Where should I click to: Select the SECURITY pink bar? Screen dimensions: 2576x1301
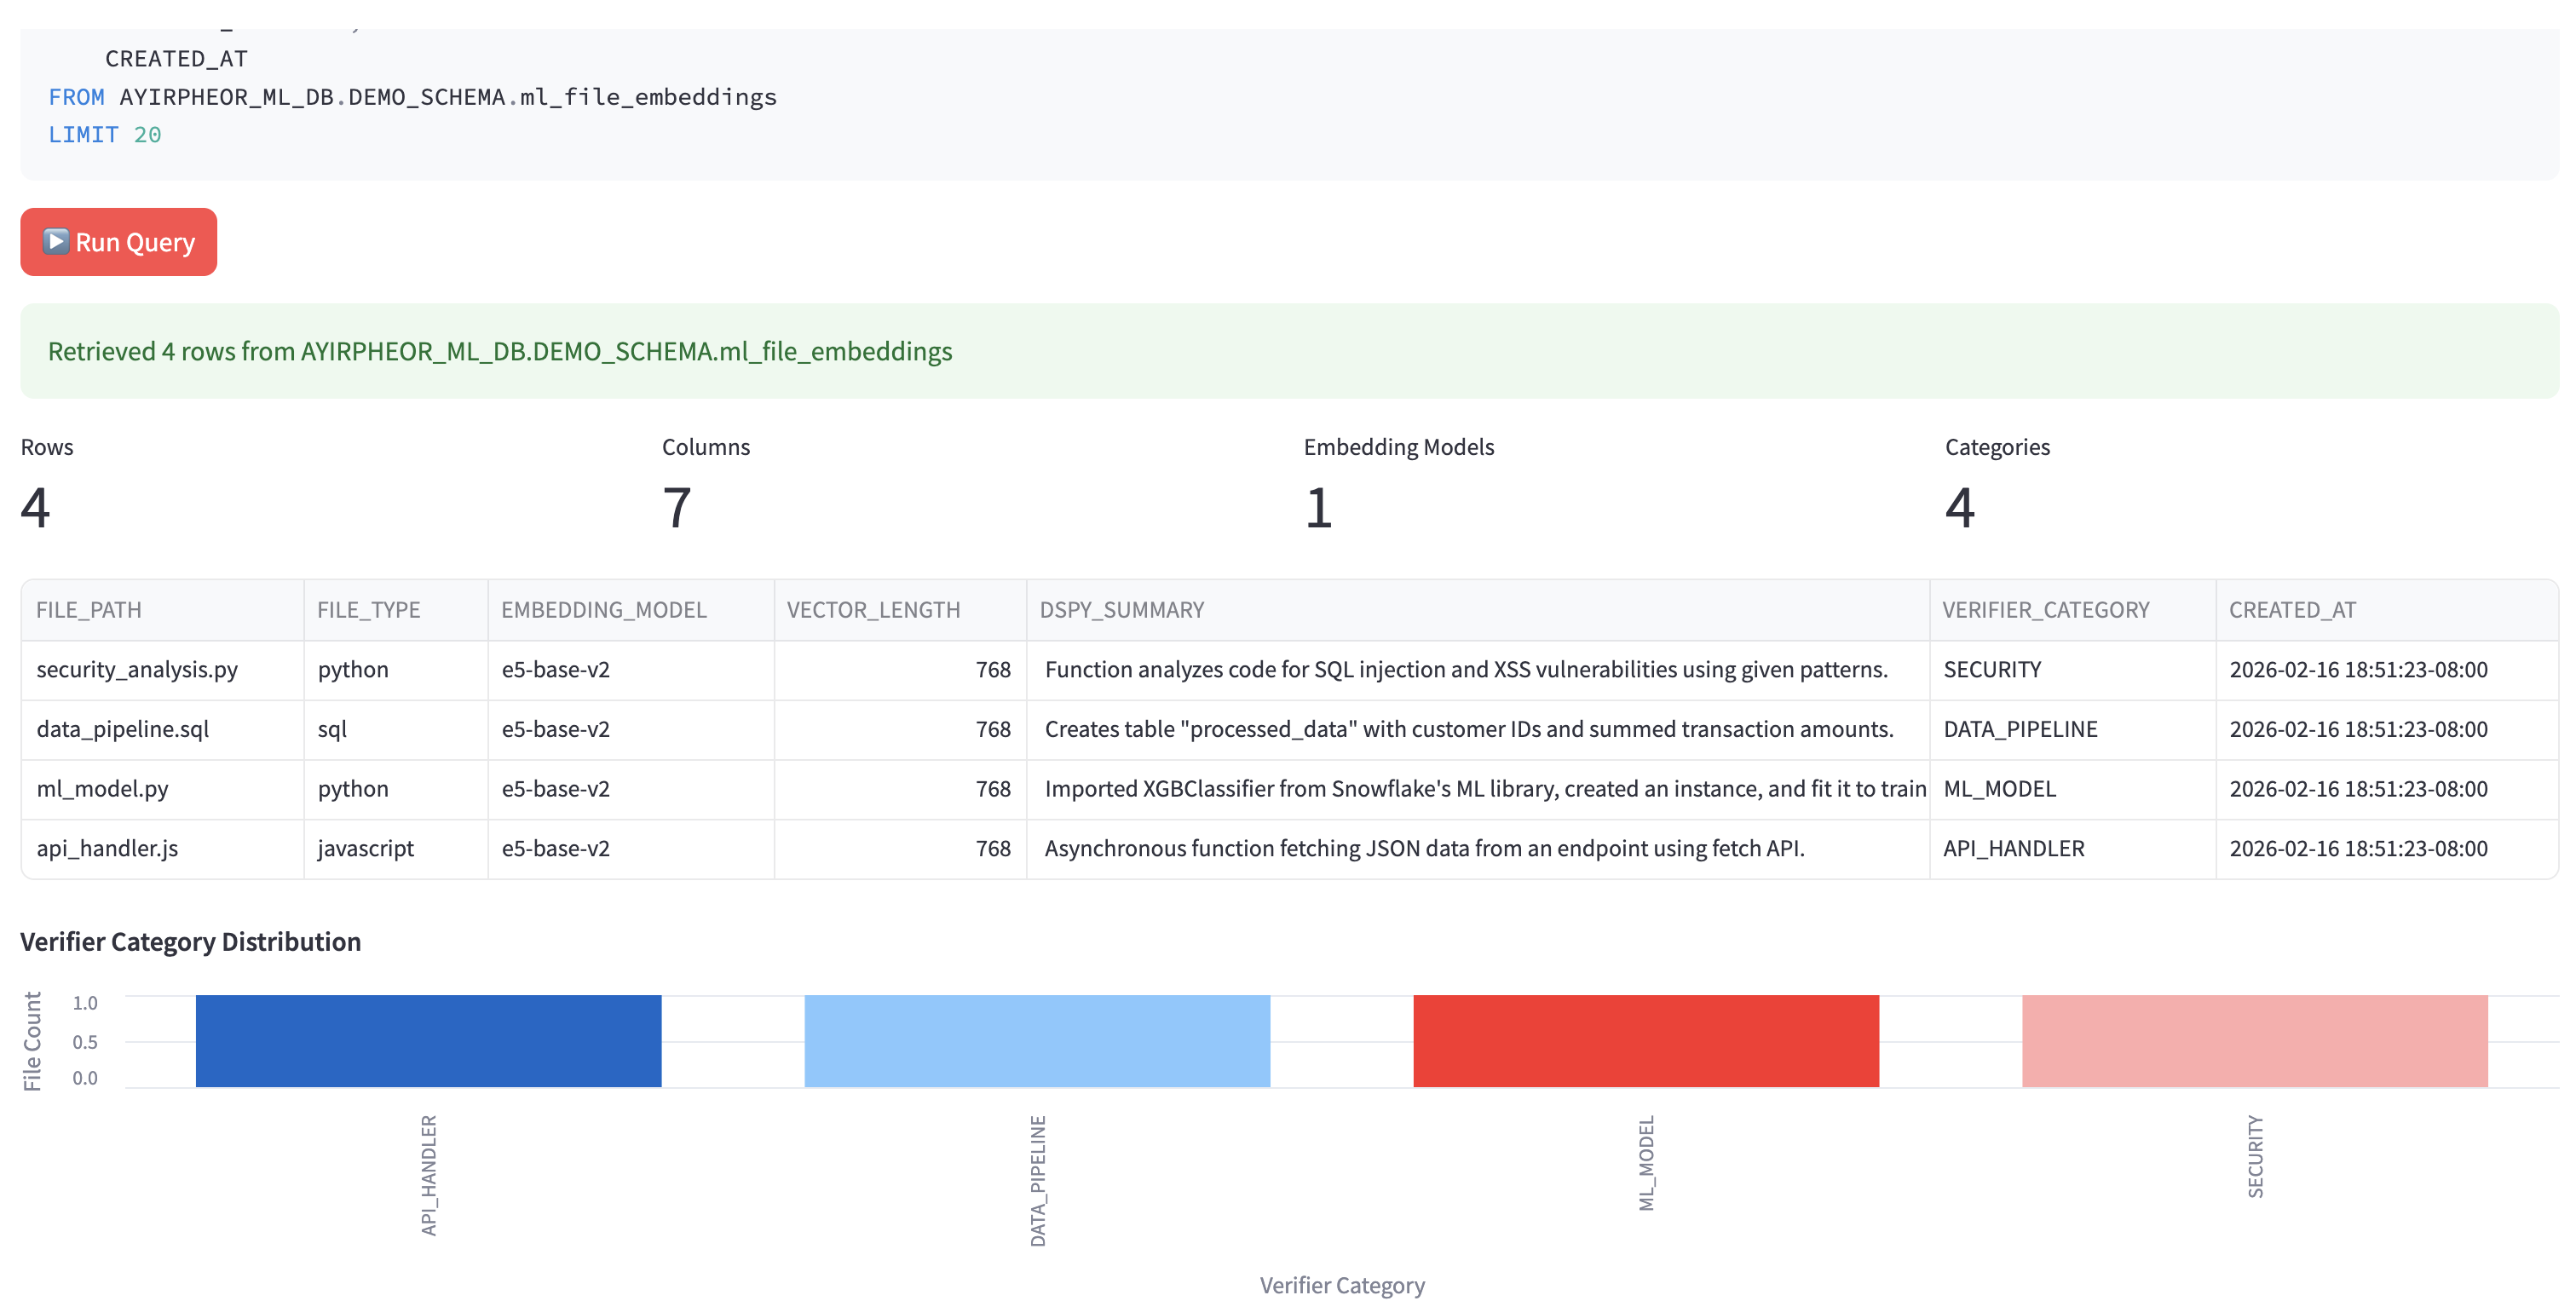(x=2255, y=1040)
